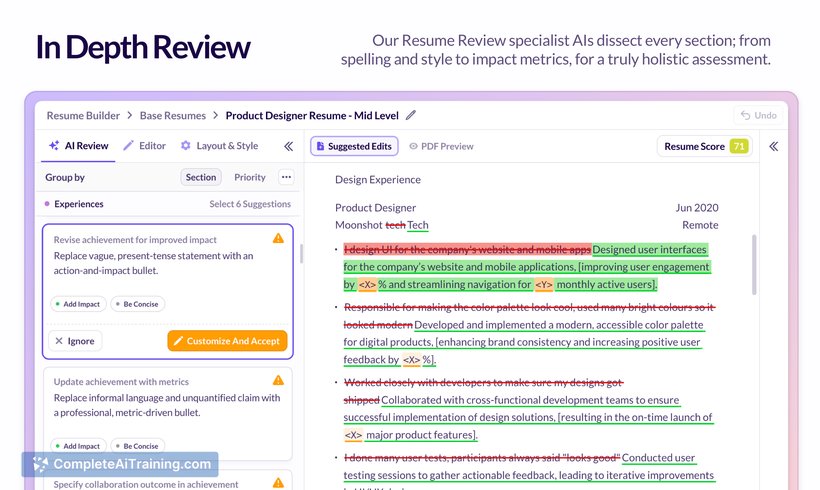
Task: Group suggestions by Priority
Action: pos(250,177)
